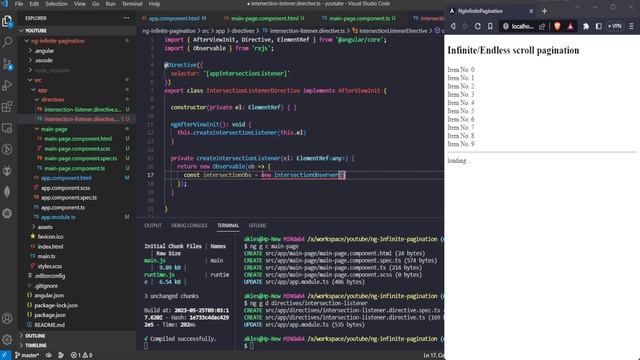640x360 pixels.
Task: Open the Help menu
Action: (154, 4)
